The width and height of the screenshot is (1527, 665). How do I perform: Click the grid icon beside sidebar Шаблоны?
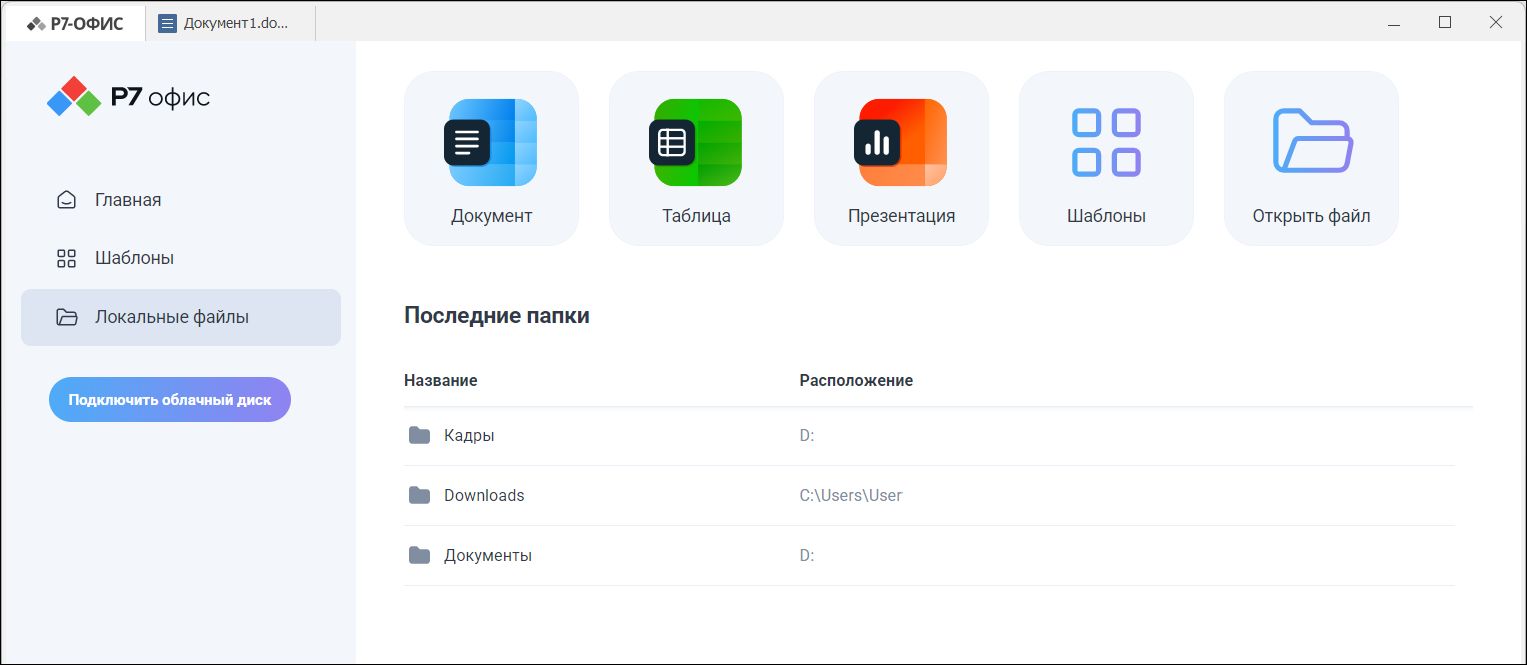click(x=66, y=258)
